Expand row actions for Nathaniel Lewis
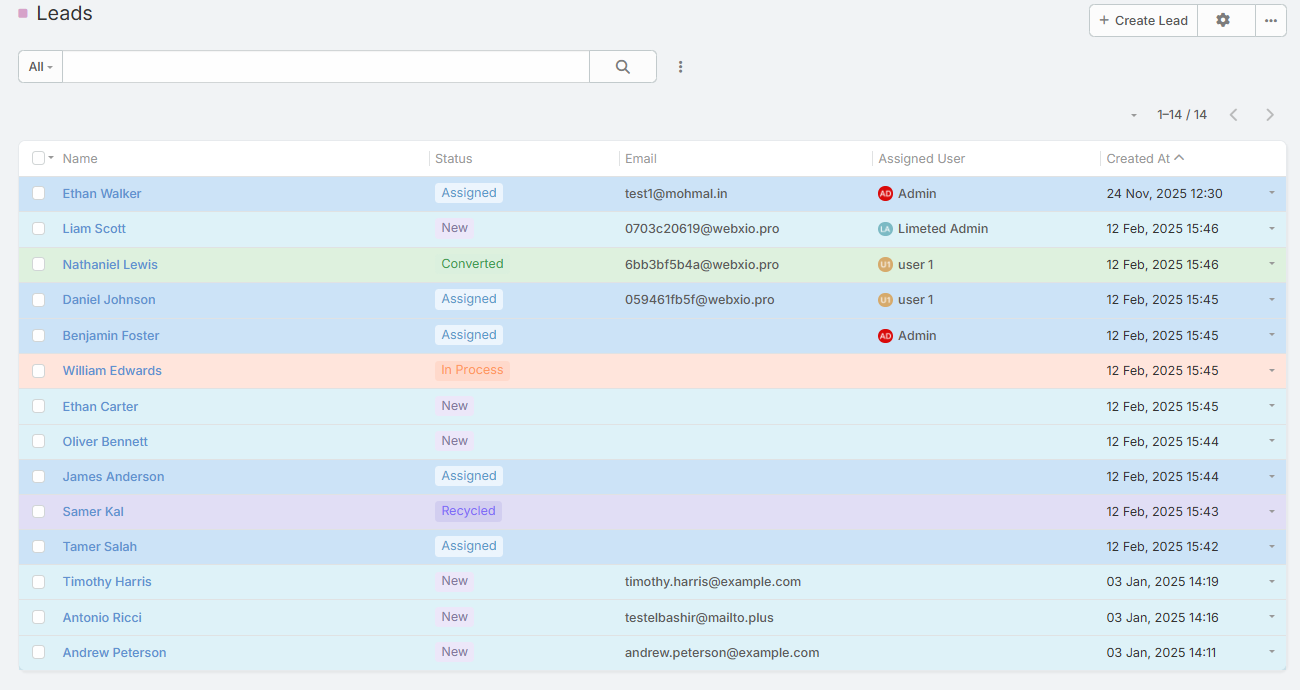 click(x=1271, y=264)
